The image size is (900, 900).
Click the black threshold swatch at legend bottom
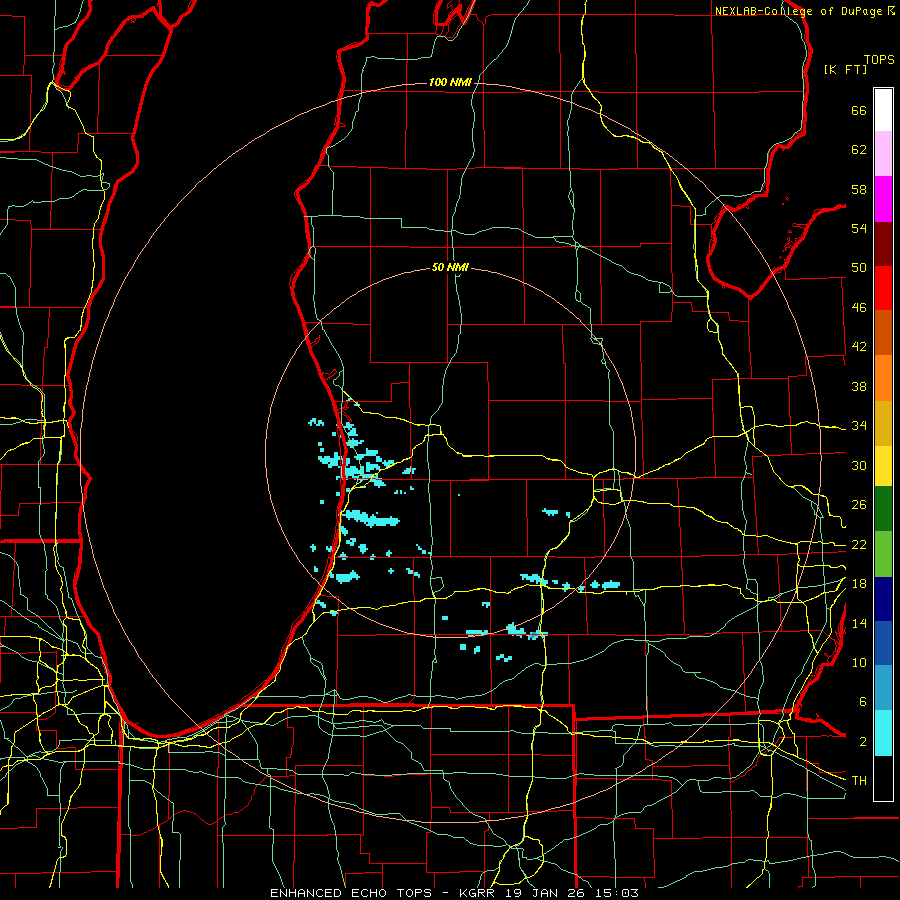pos(883,778)
